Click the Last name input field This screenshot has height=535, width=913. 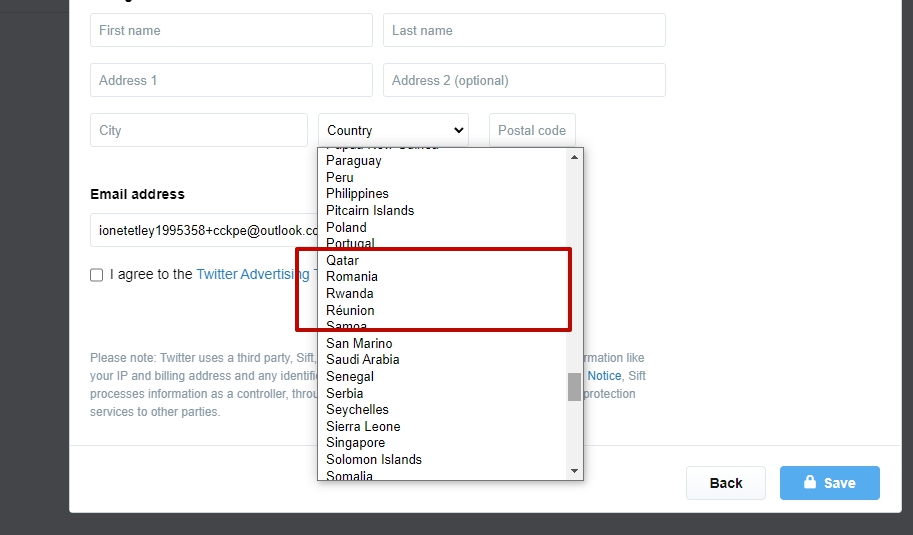tap(524, 30)
